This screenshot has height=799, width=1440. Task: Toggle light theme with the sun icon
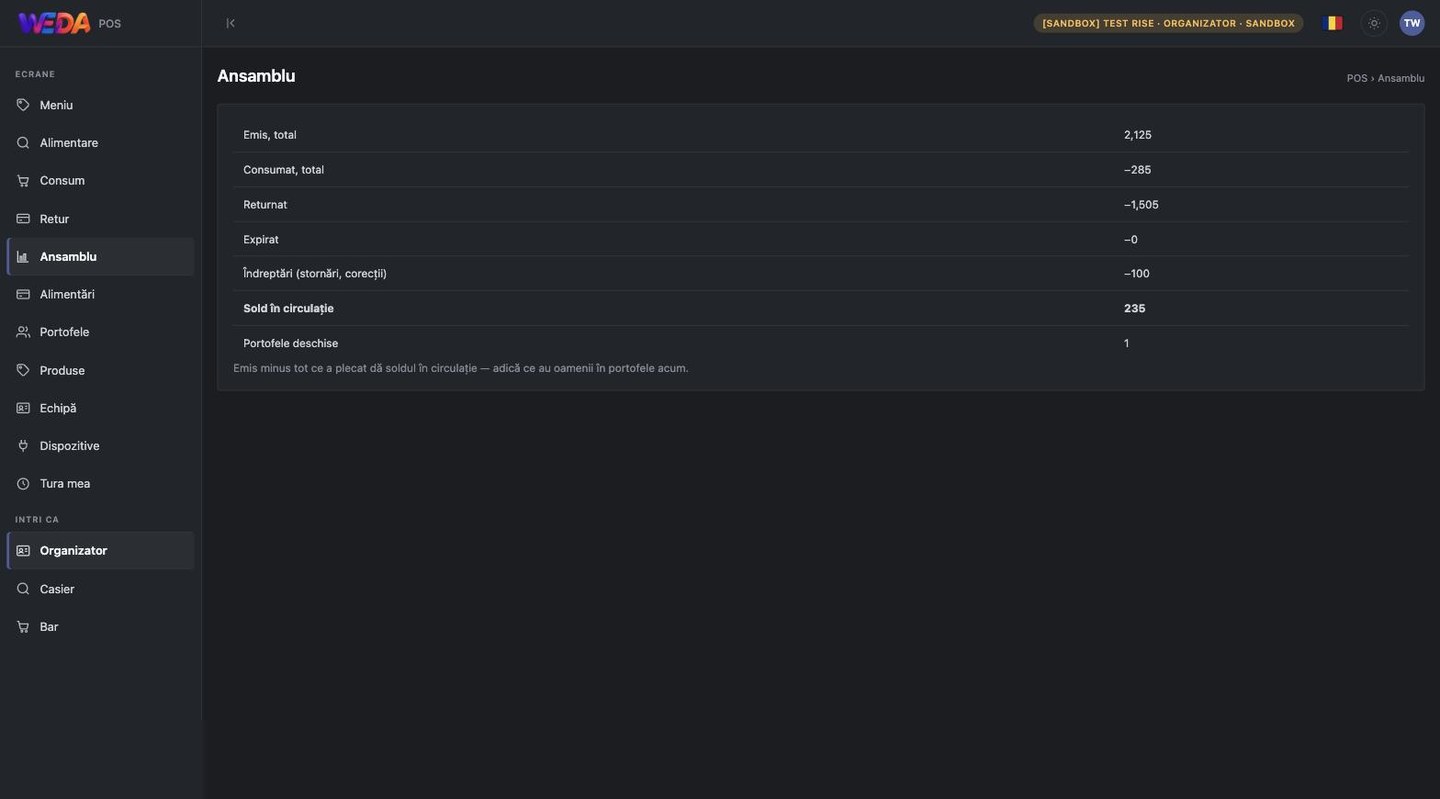pyautogui.click(x=1374, y=23)
